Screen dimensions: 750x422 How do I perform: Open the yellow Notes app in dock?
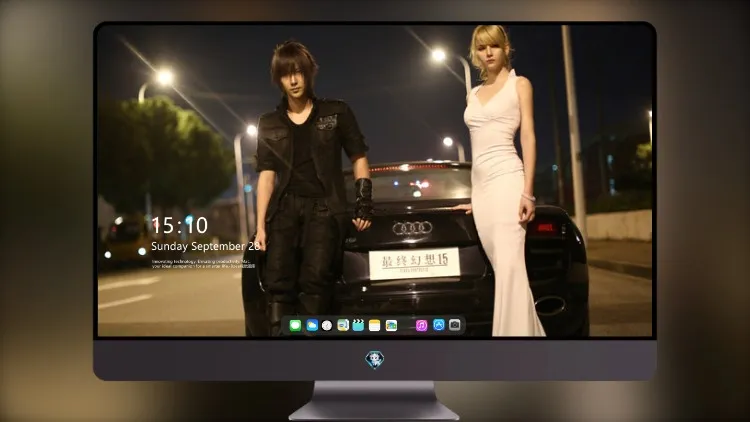coord(375,326)
